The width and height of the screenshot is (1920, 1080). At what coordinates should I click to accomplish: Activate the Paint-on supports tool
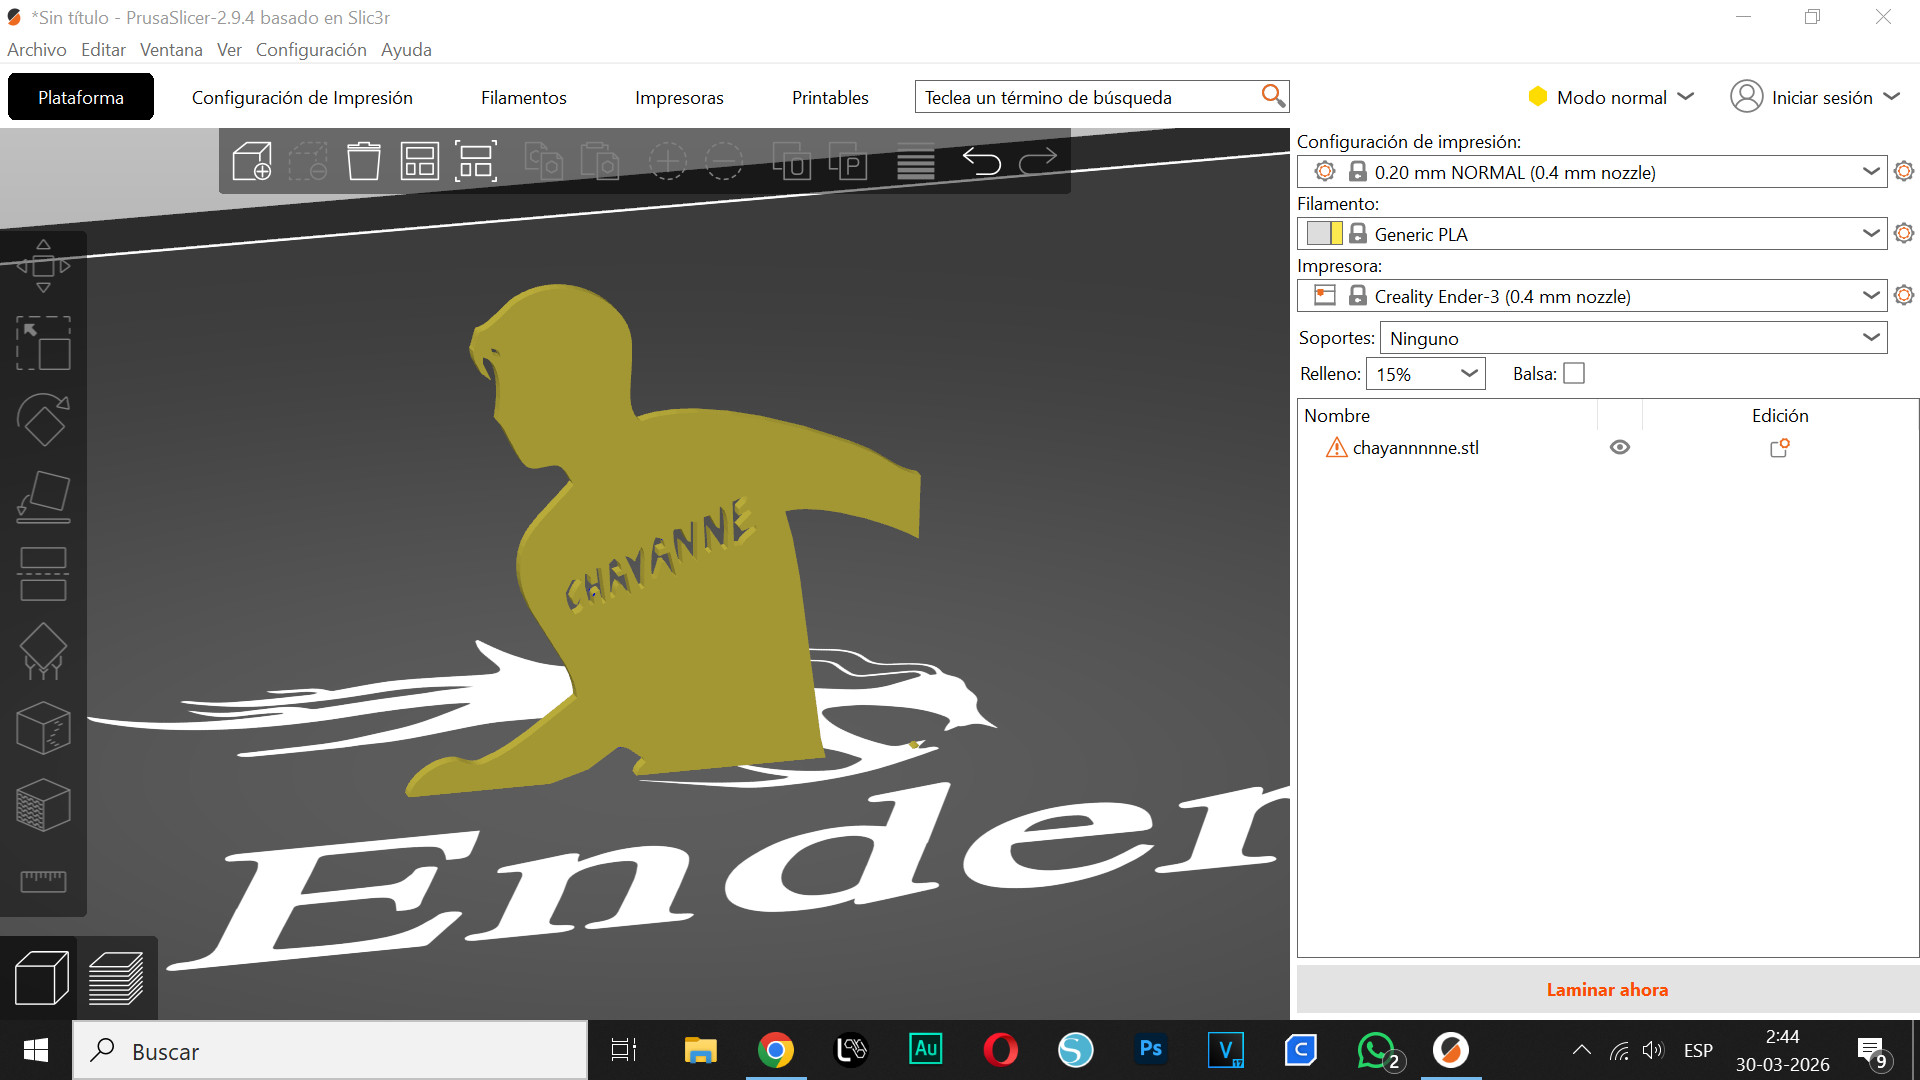43,651
